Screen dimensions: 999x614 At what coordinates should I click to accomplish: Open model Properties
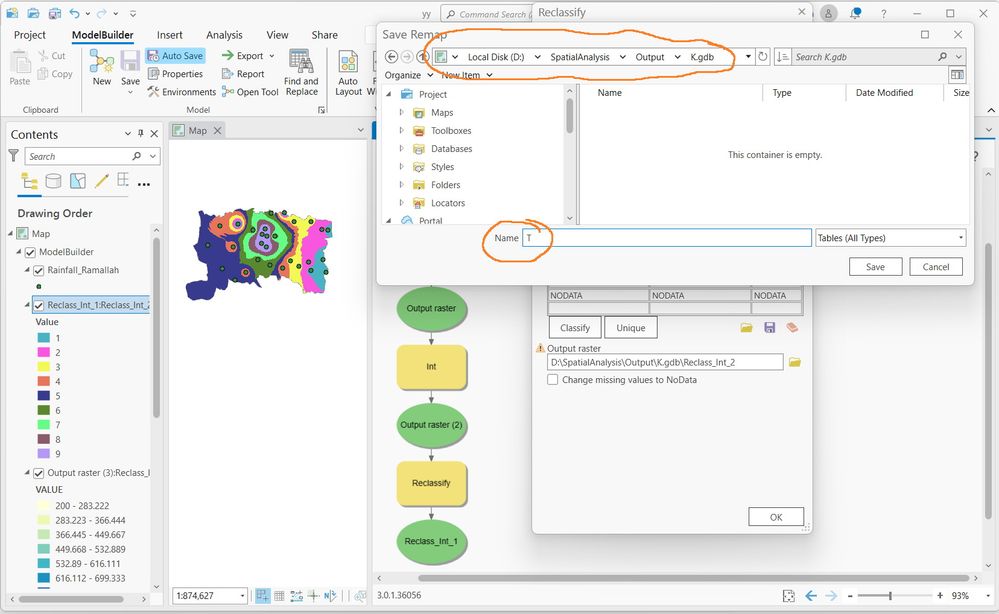point(175,74)
